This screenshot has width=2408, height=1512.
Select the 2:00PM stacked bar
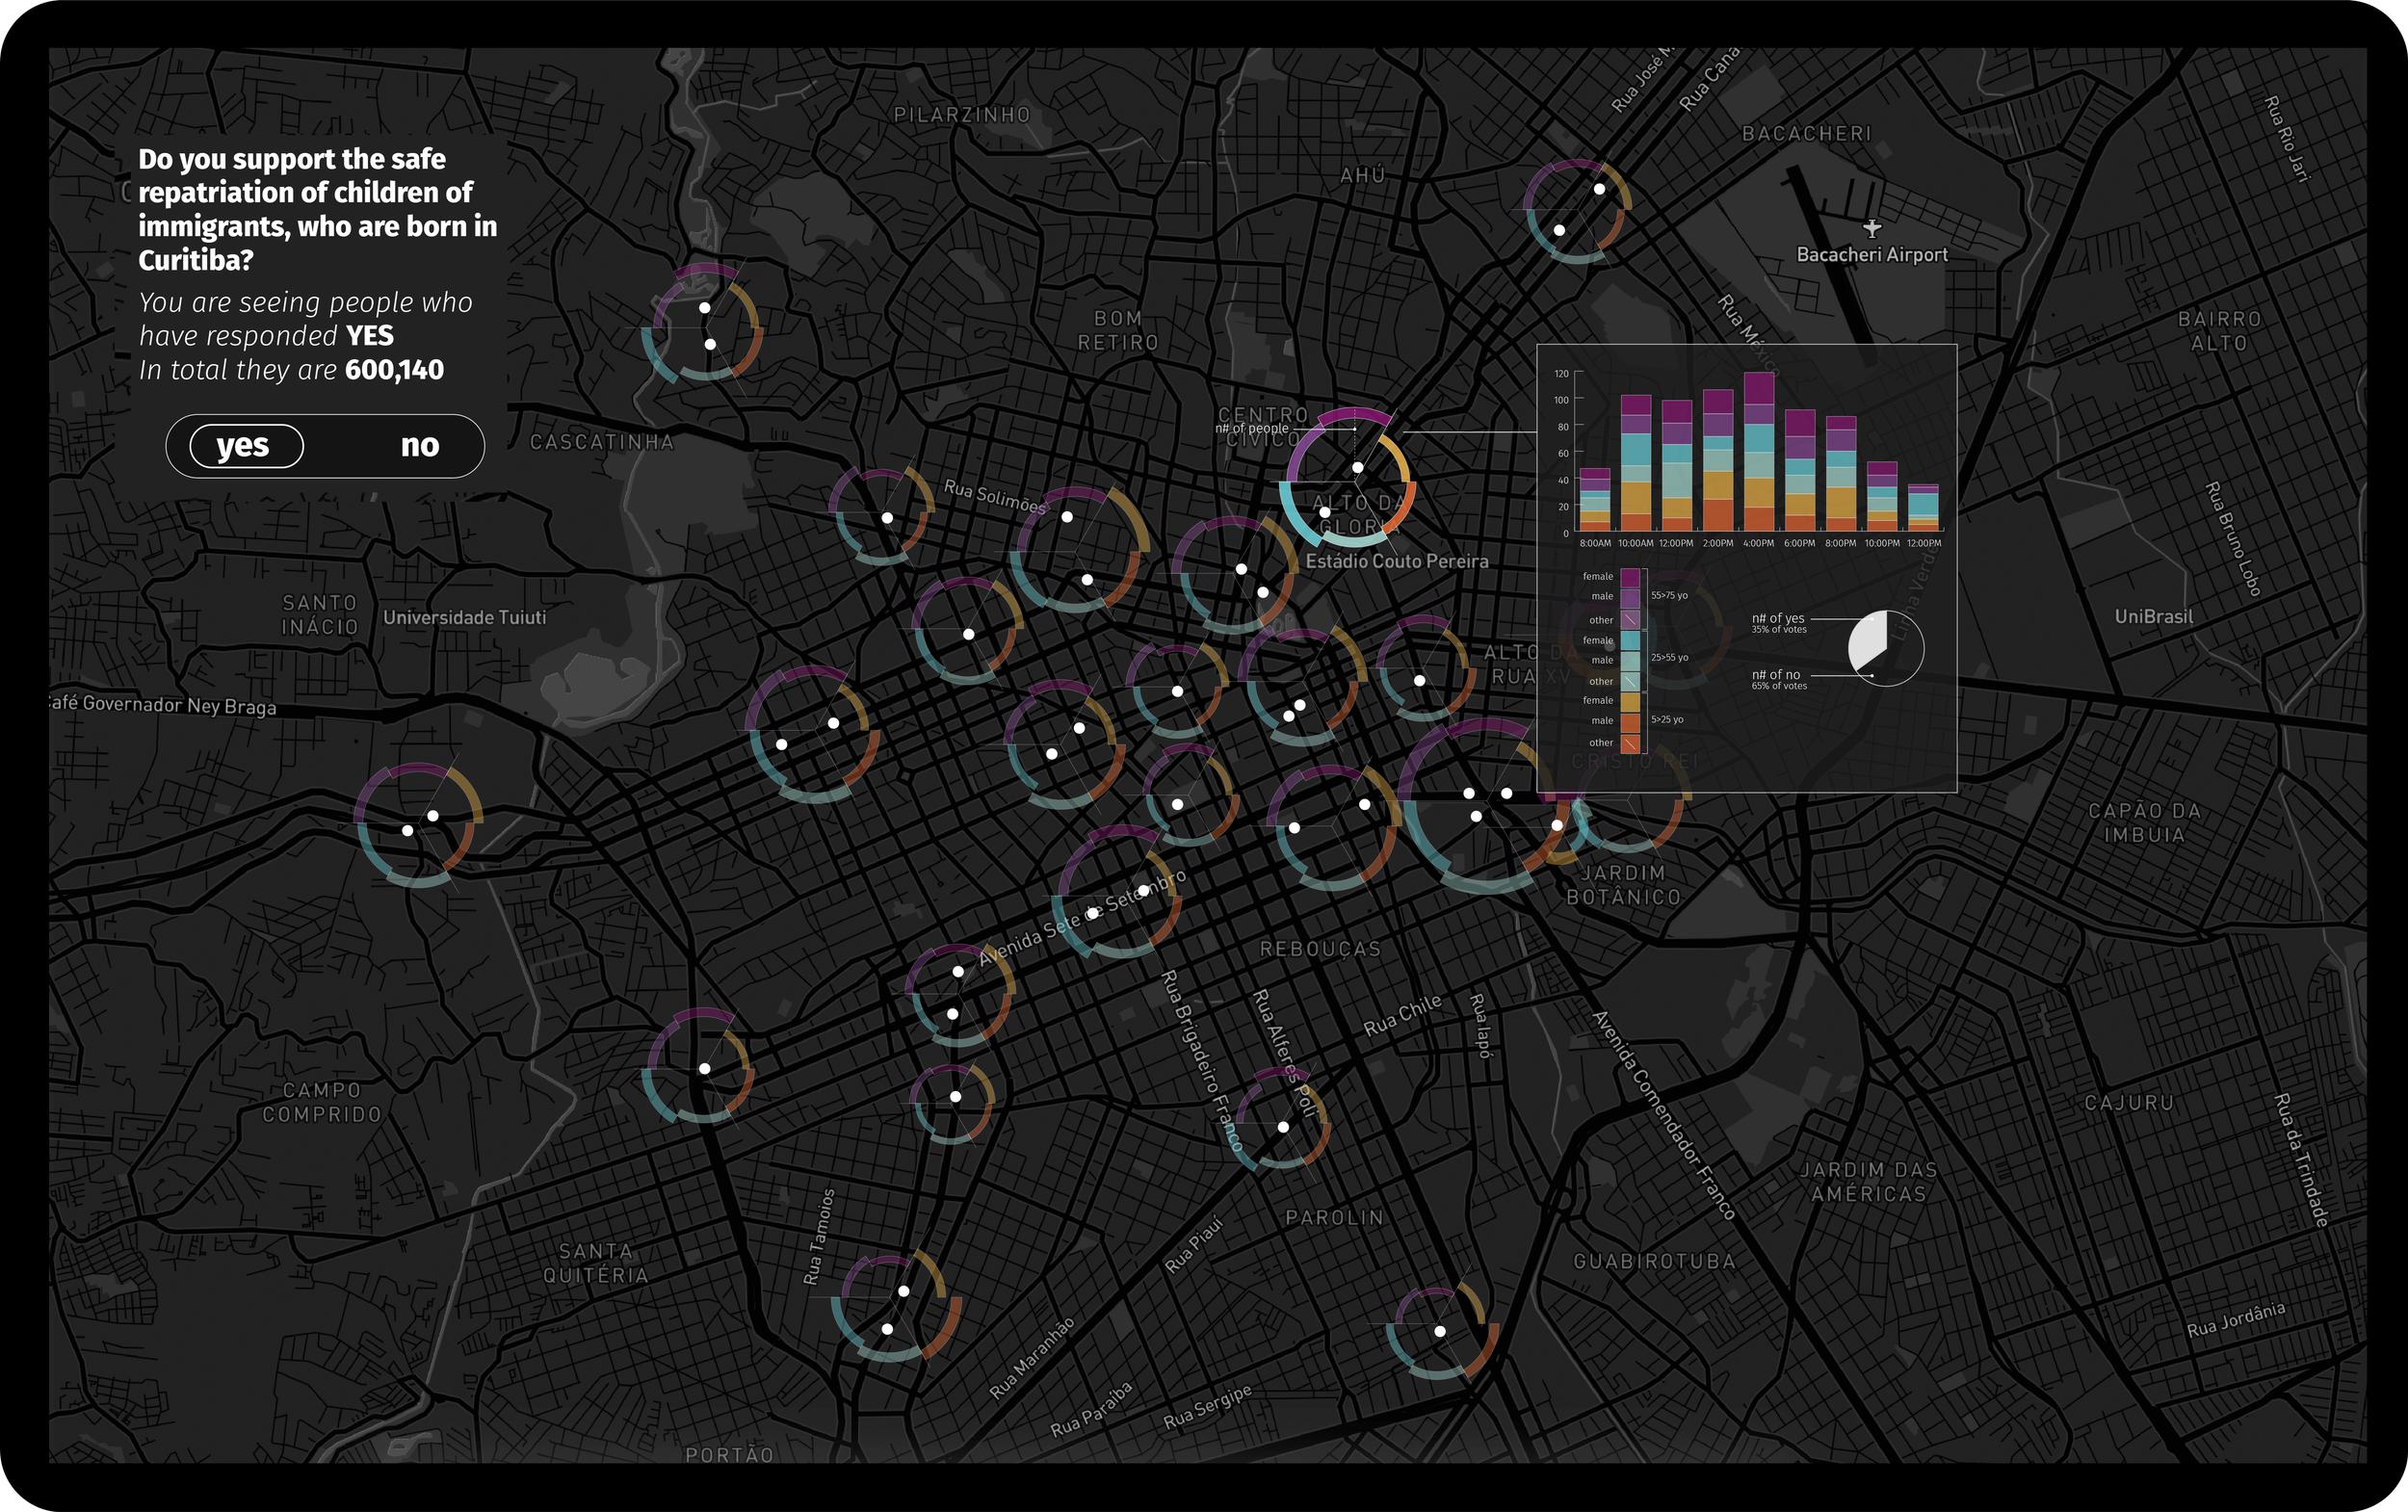coord(1718,460)
